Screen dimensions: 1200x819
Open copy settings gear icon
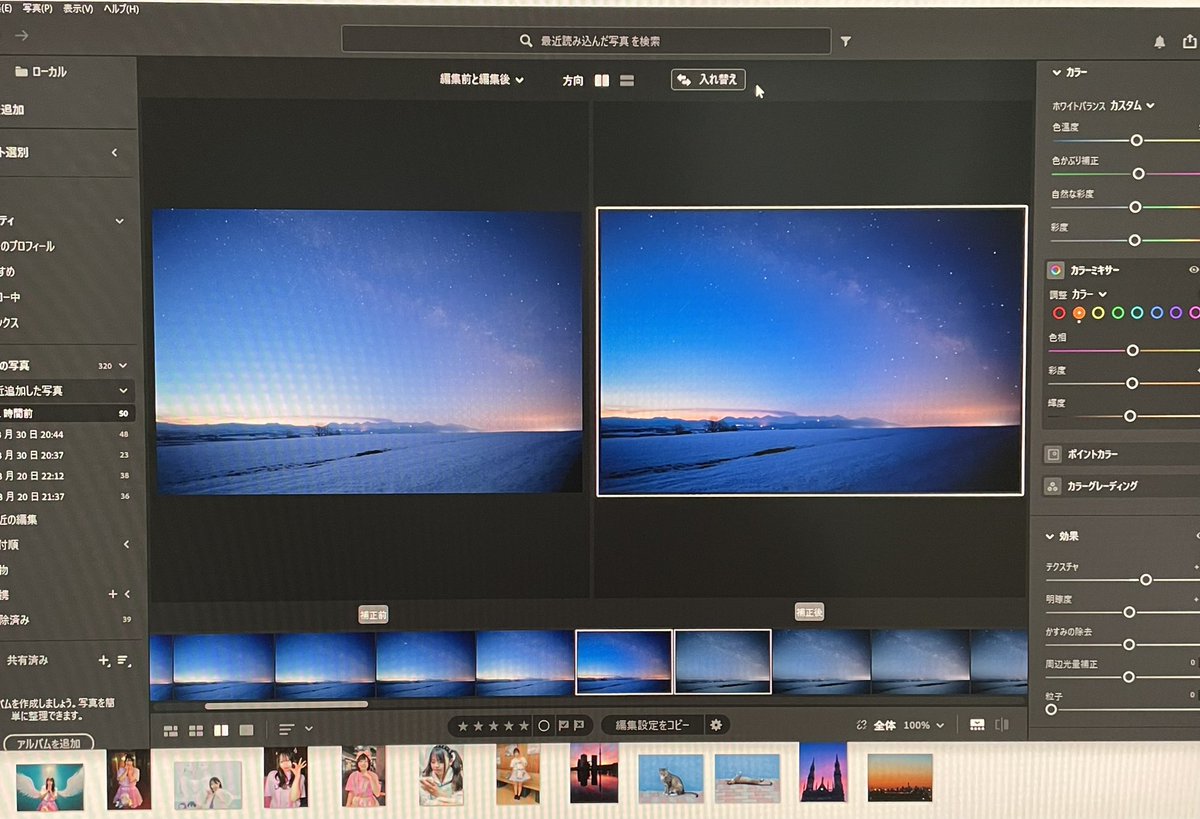716,726
